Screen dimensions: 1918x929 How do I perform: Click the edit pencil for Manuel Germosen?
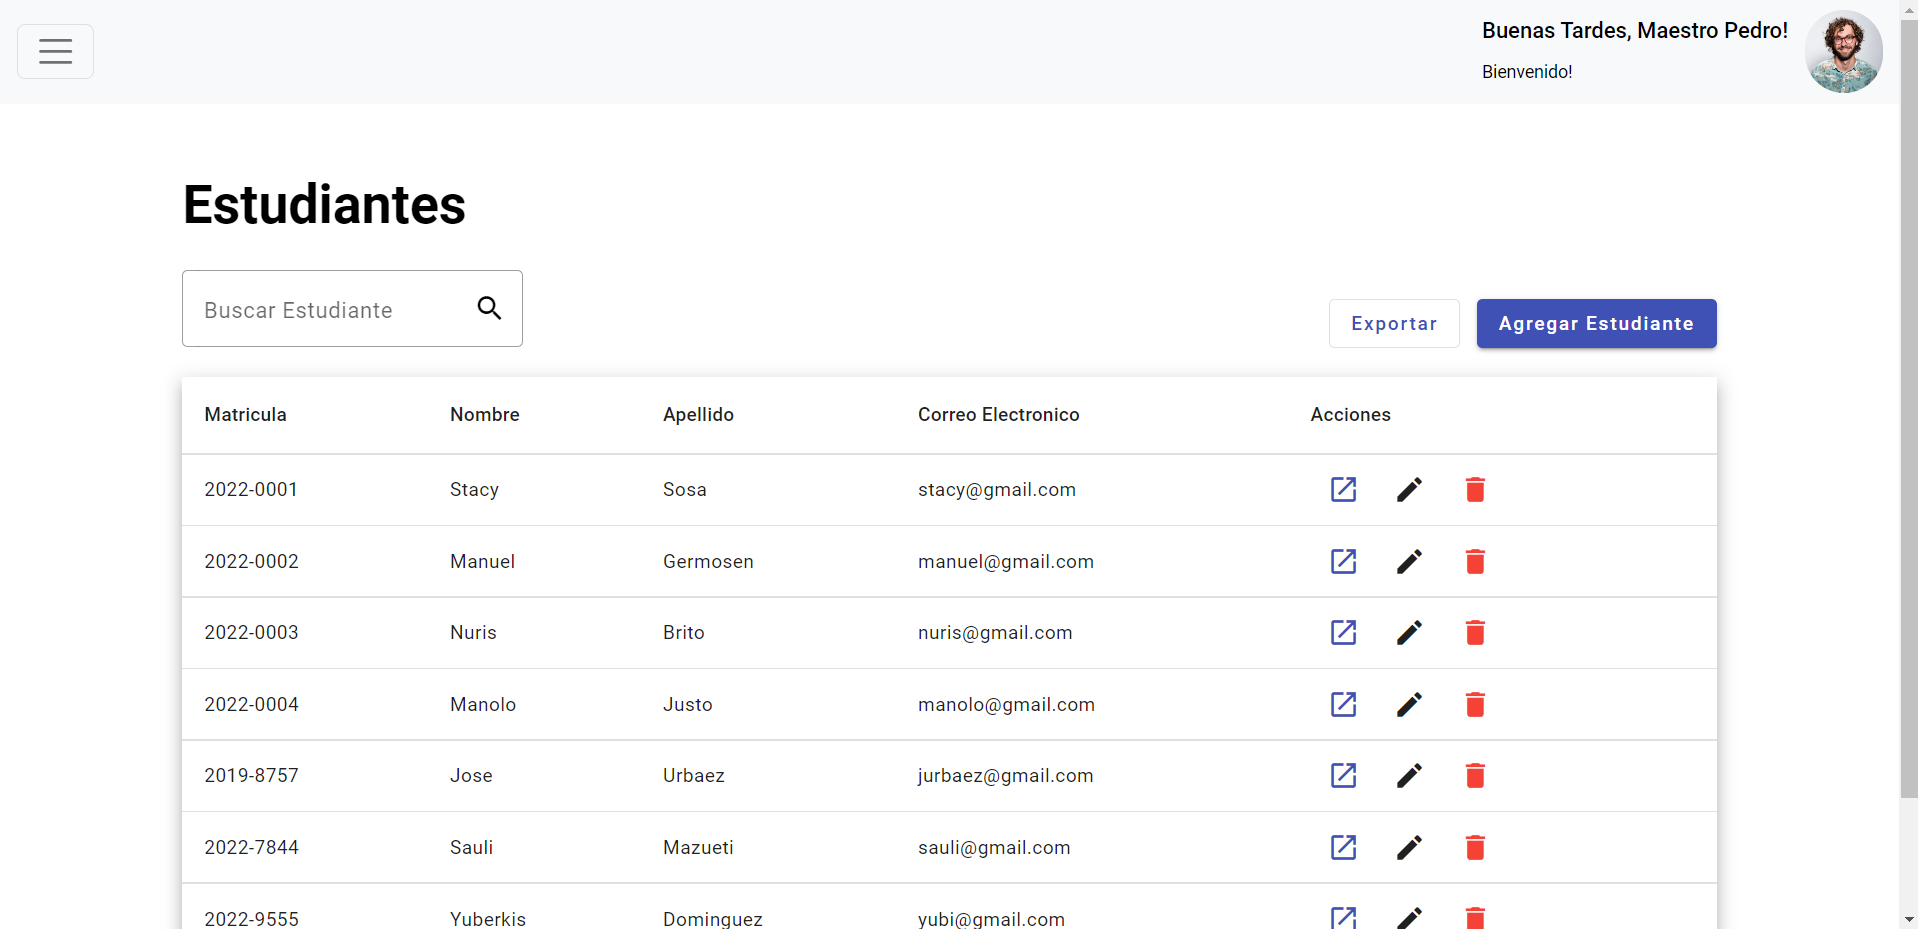[1409, 561]
